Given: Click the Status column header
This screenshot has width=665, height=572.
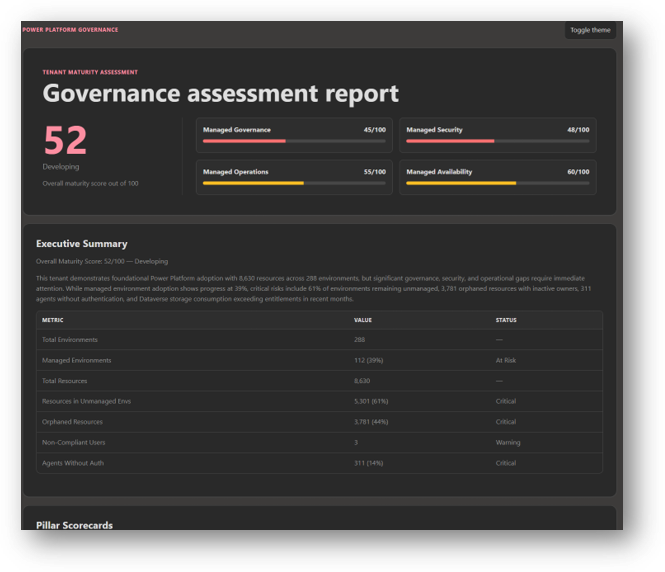Looking at the screenshot, I should click(506, 320).
